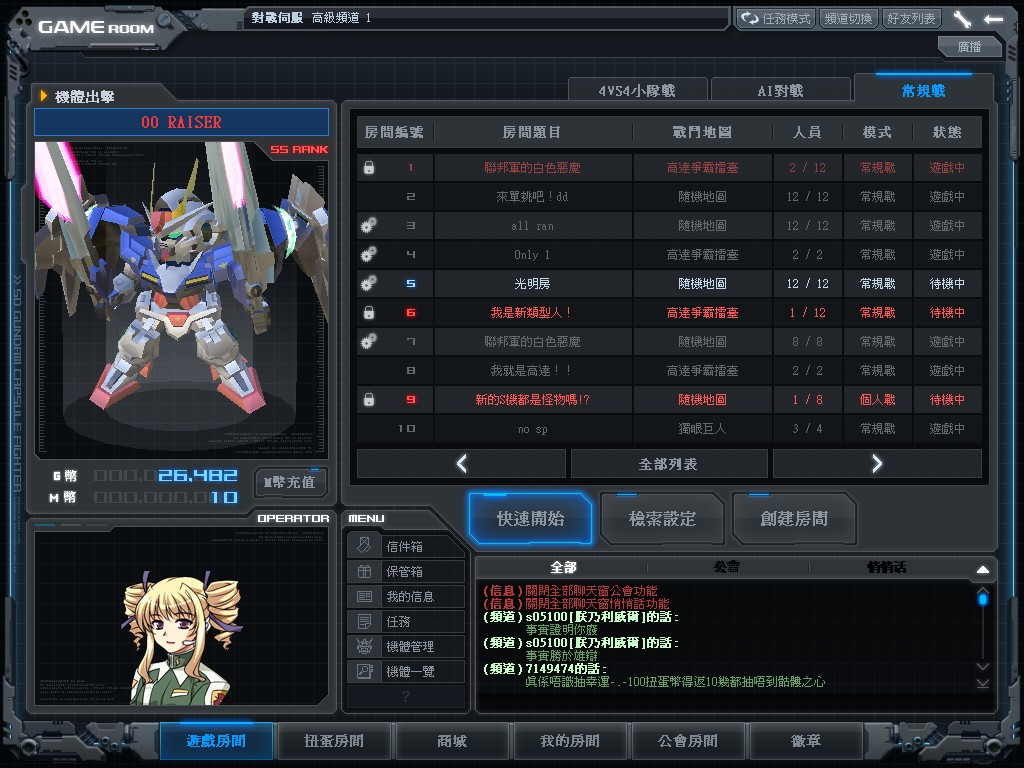Click the chat scroll-down chevron
The image size is (1024, 768).
982,666
